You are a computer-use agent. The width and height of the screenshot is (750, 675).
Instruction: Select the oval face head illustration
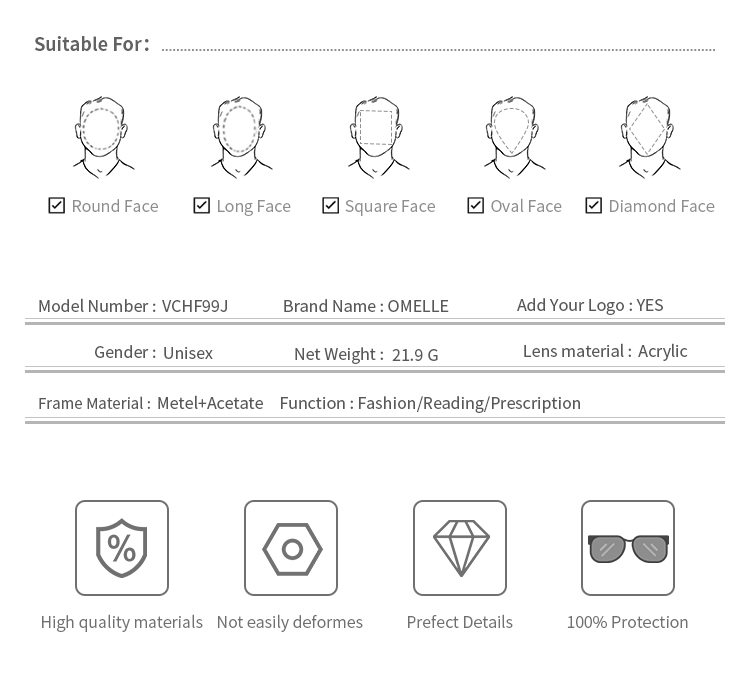click(x=514, y=136)
